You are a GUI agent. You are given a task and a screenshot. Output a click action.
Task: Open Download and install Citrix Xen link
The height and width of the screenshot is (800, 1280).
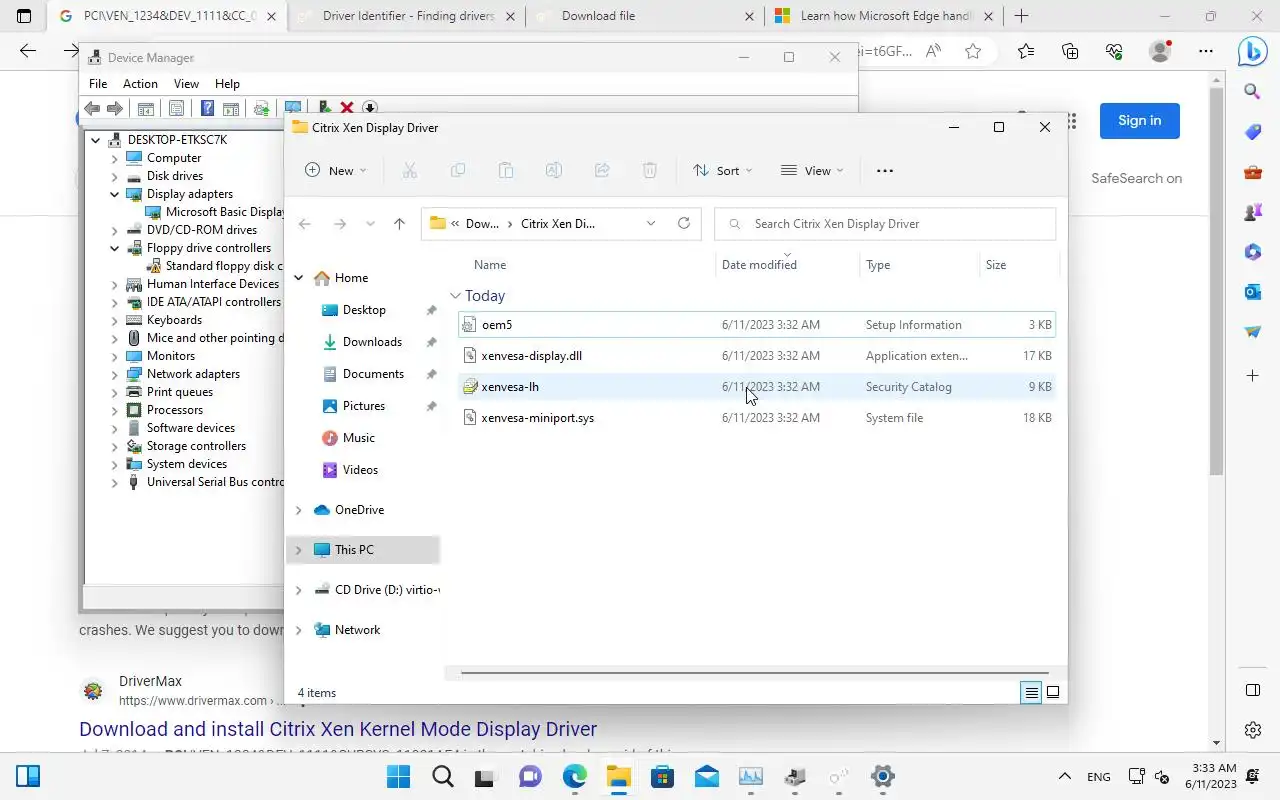tap(338, 729)
